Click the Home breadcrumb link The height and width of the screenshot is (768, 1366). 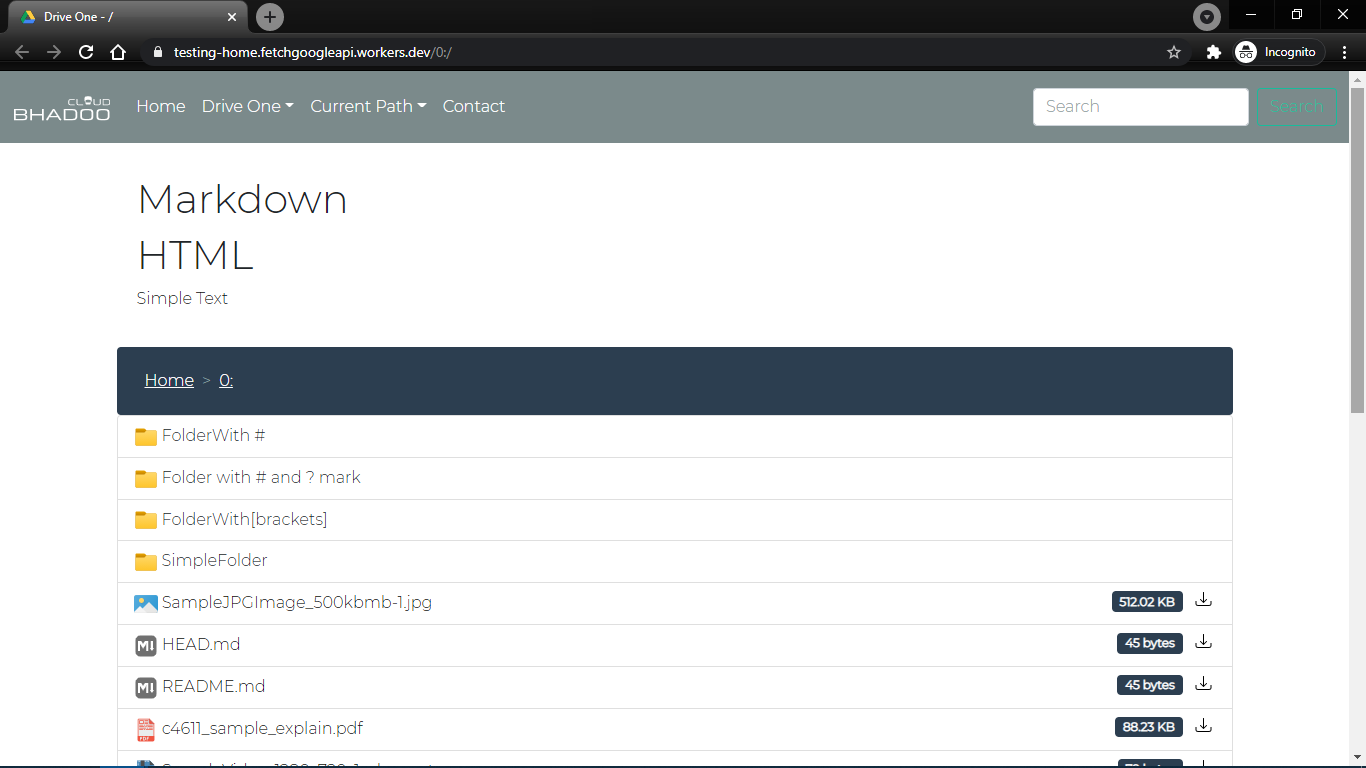pyautogui.click(x=169, y=380)
